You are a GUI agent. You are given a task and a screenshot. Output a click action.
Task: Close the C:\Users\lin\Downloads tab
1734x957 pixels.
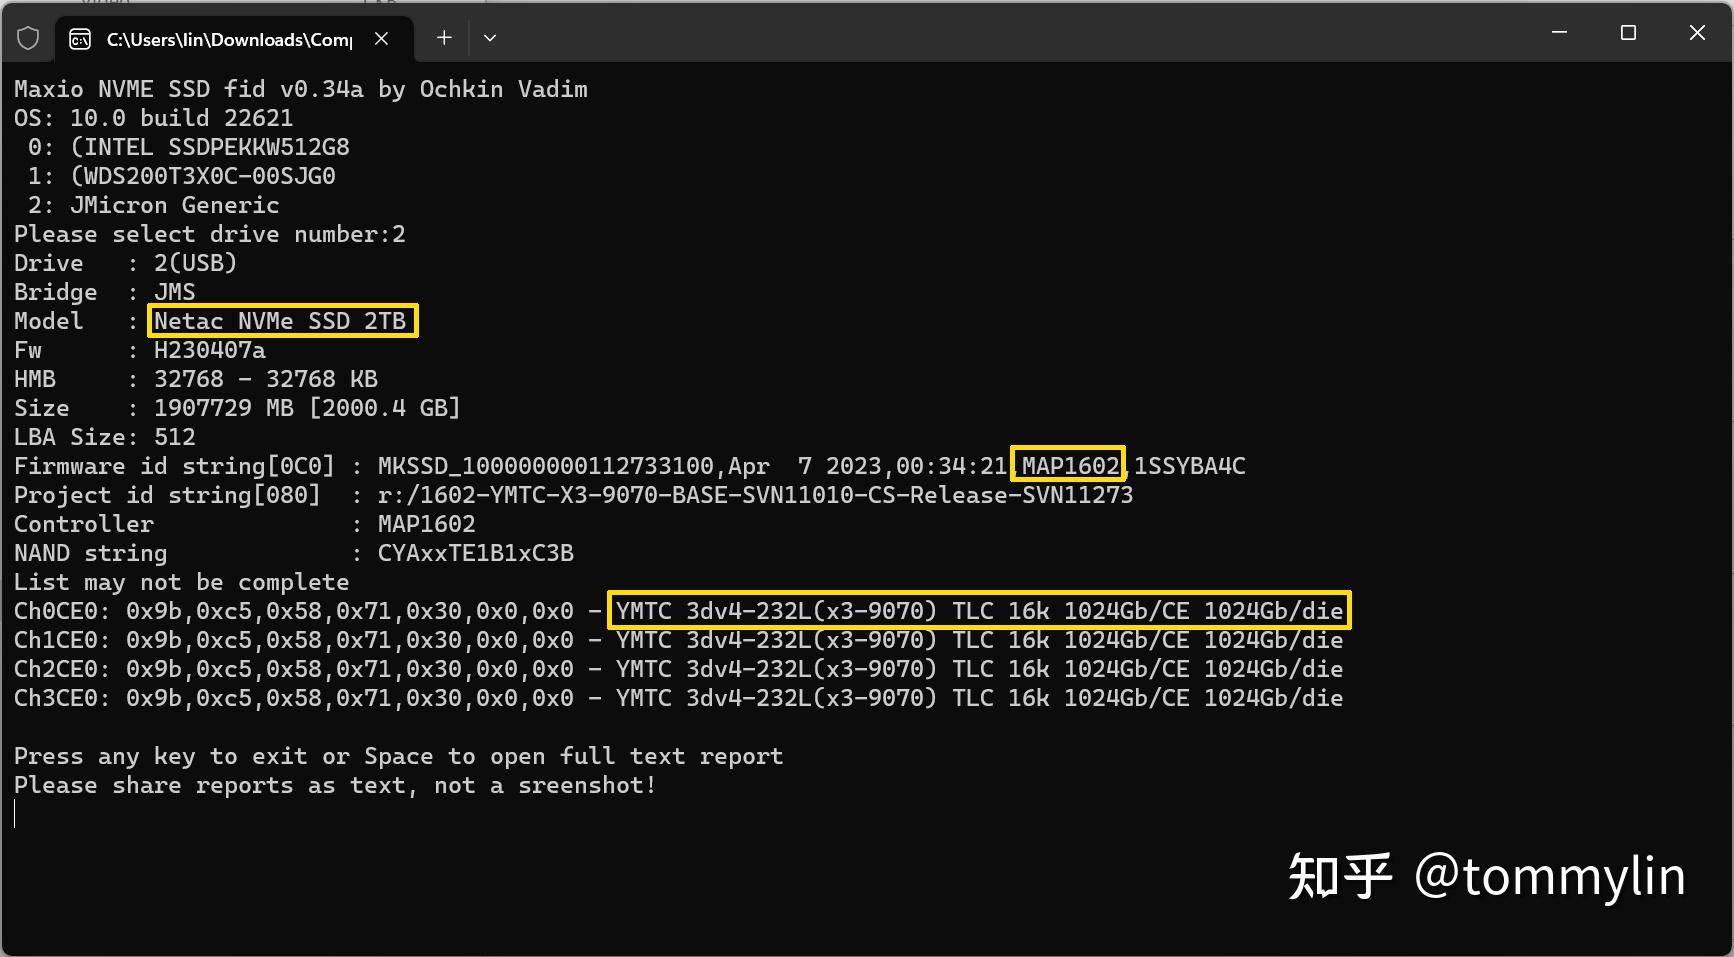pos(381,38)
